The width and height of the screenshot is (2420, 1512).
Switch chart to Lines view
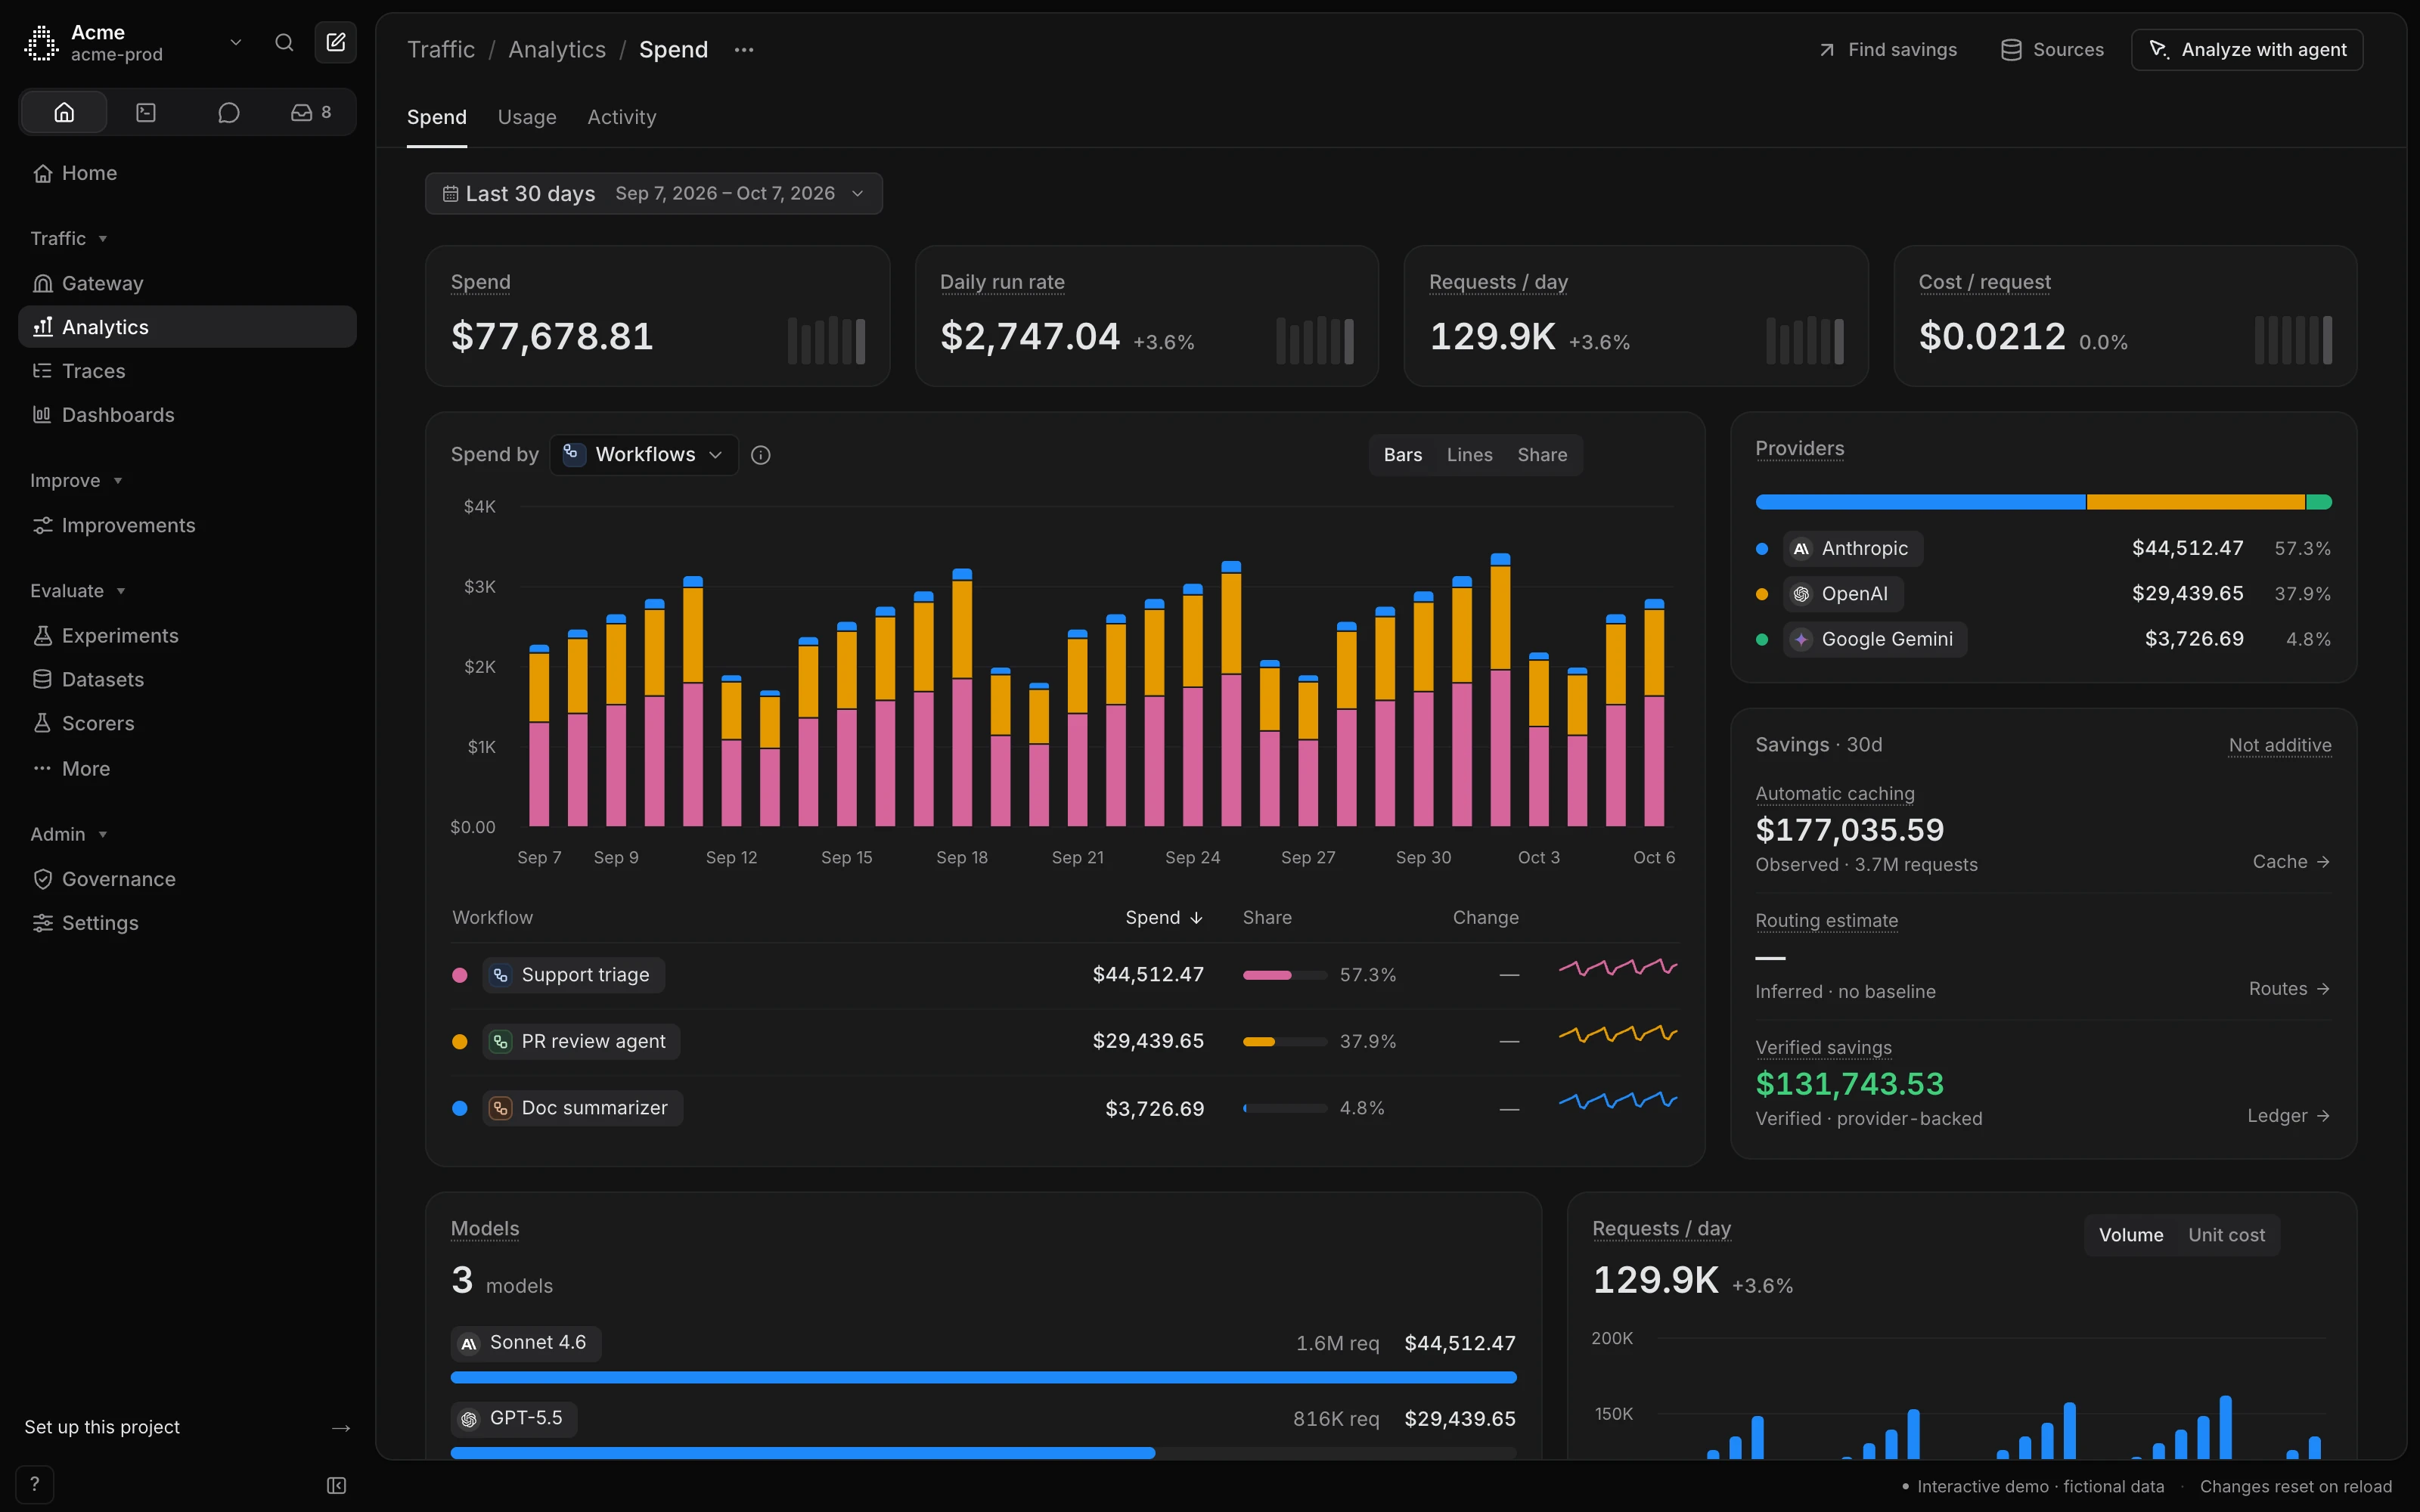point(1469,455)
